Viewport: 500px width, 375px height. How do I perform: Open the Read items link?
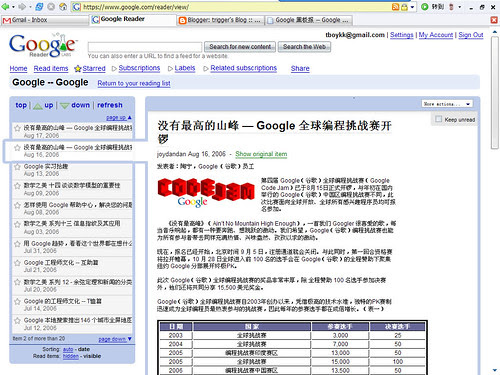pyautogui.click(x=51, y=68)
